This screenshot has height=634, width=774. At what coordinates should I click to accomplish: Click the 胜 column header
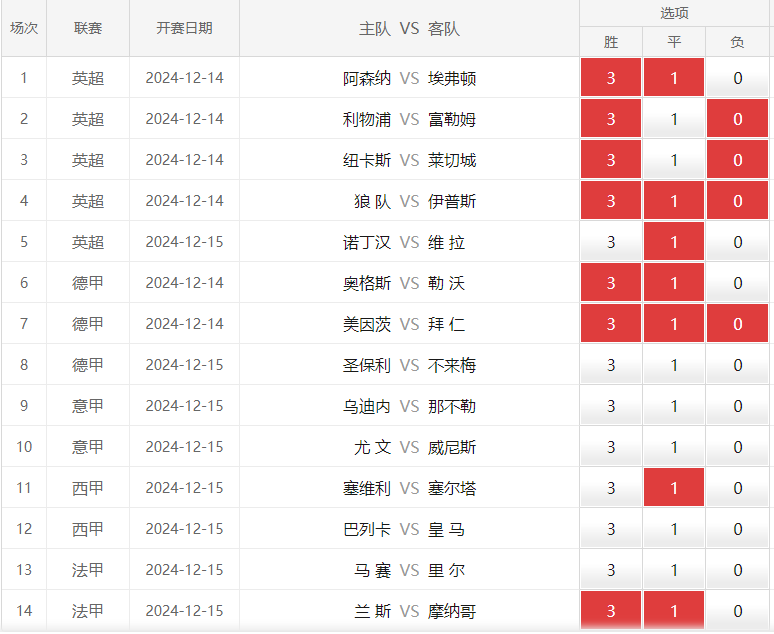tap(611, 42)
